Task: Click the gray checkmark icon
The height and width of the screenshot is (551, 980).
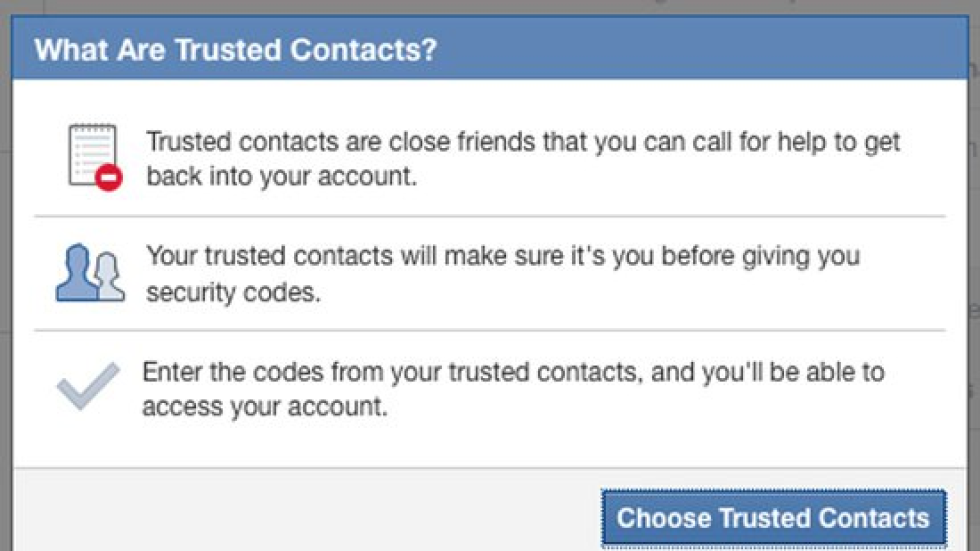Action: coord(88,386)
